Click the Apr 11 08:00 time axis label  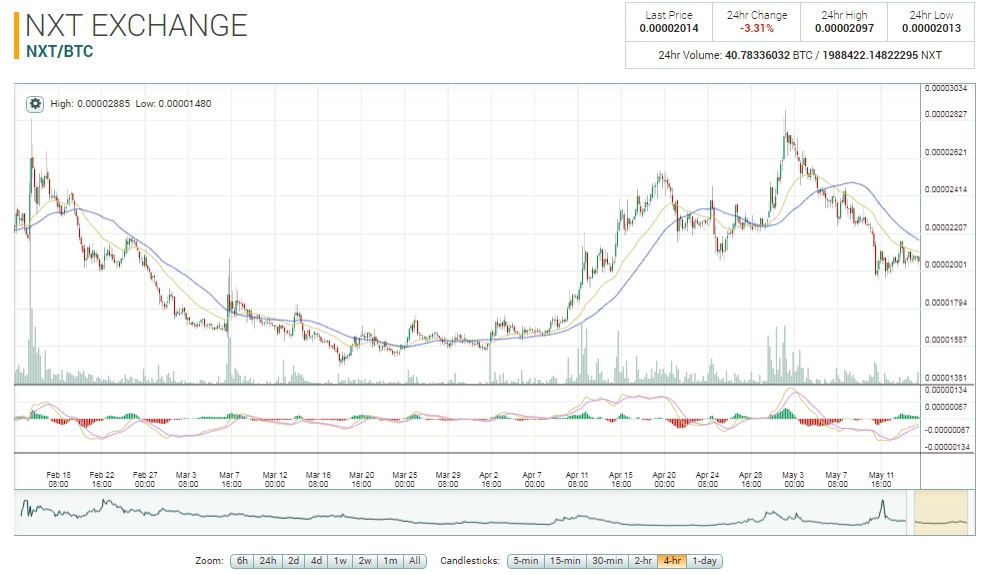(x=577, y=479)
